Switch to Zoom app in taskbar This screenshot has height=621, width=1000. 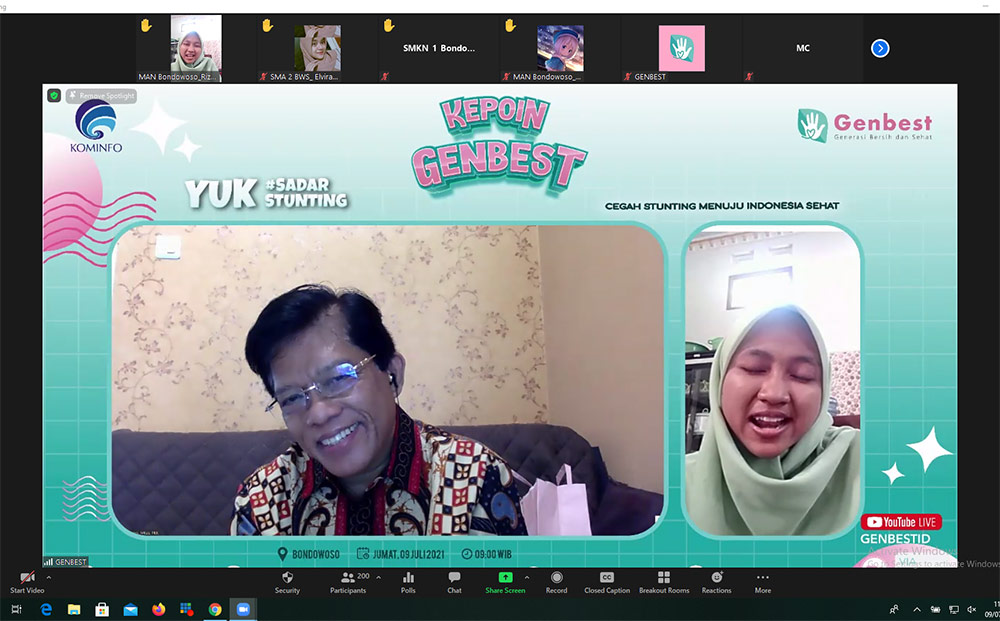click(x=243, y=610)
